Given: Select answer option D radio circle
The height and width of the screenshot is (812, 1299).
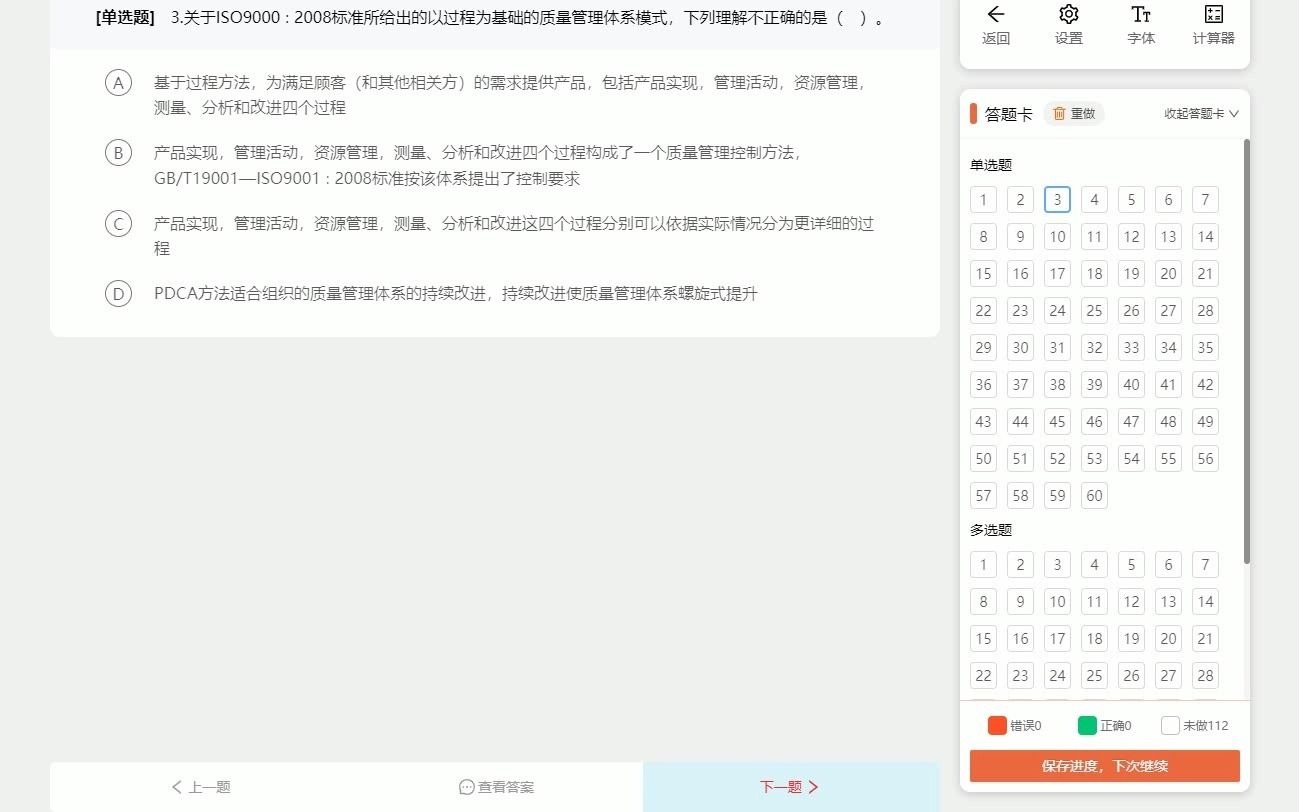Looking at the screenshot, I should pos(118,294).
